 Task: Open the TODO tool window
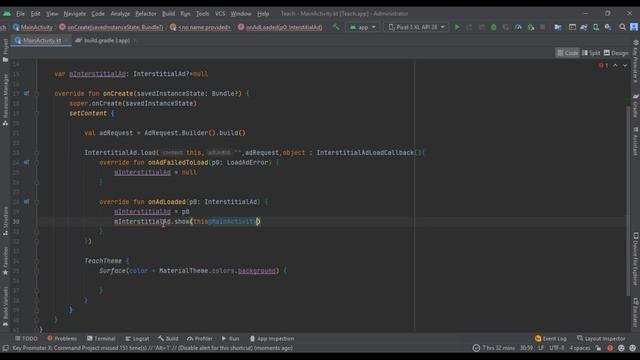26,338
